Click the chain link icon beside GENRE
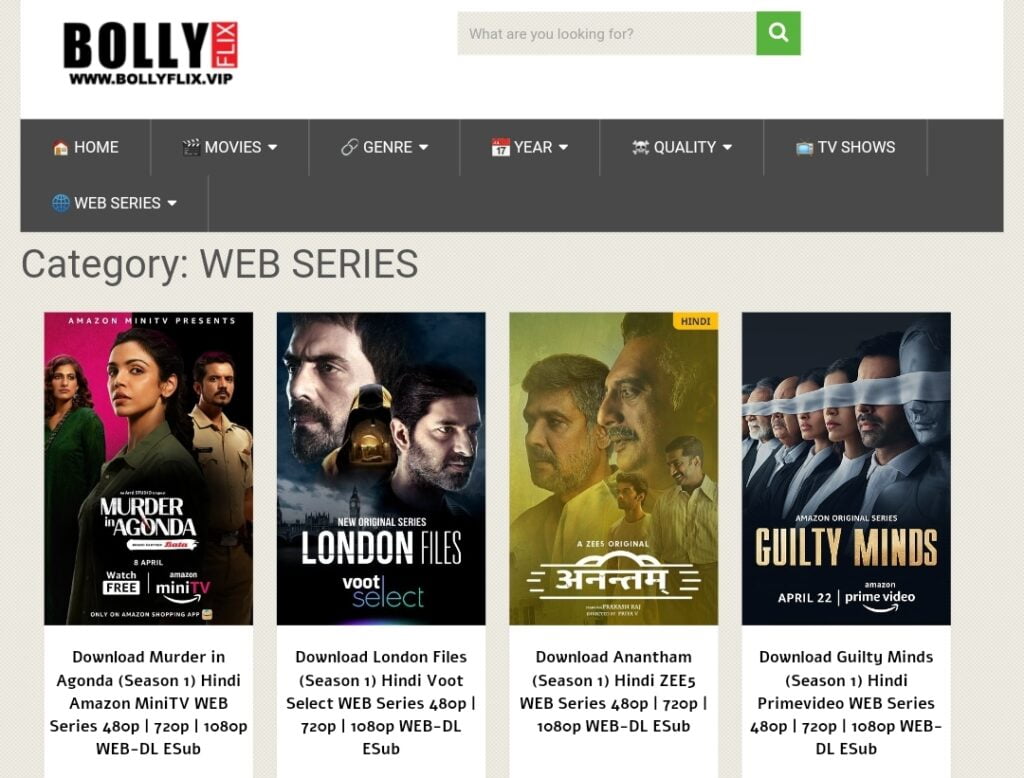The height and width of the screenshot is (778, 1024). click(349, 148)
